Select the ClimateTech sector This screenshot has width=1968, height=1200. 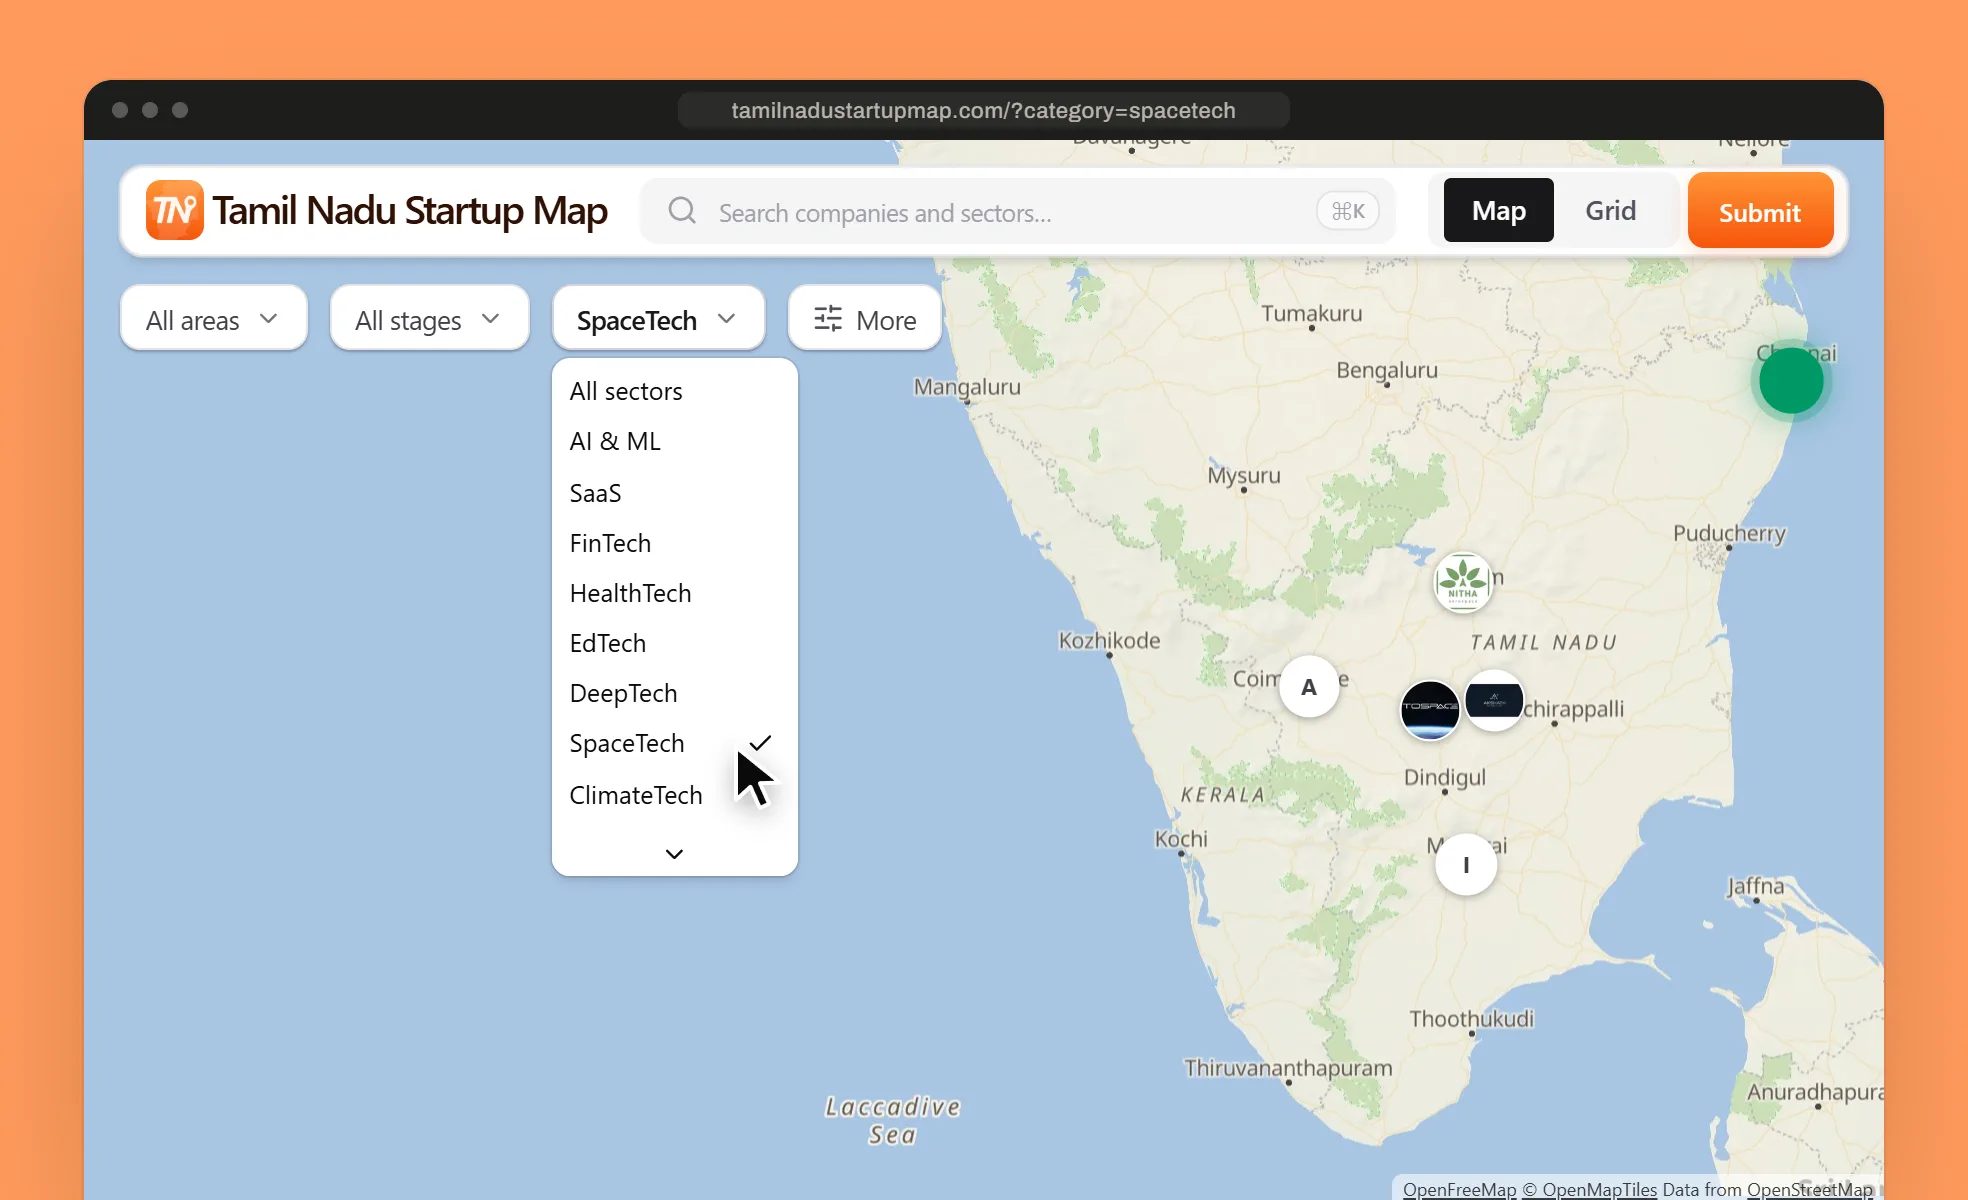click(x=674, y=795)
